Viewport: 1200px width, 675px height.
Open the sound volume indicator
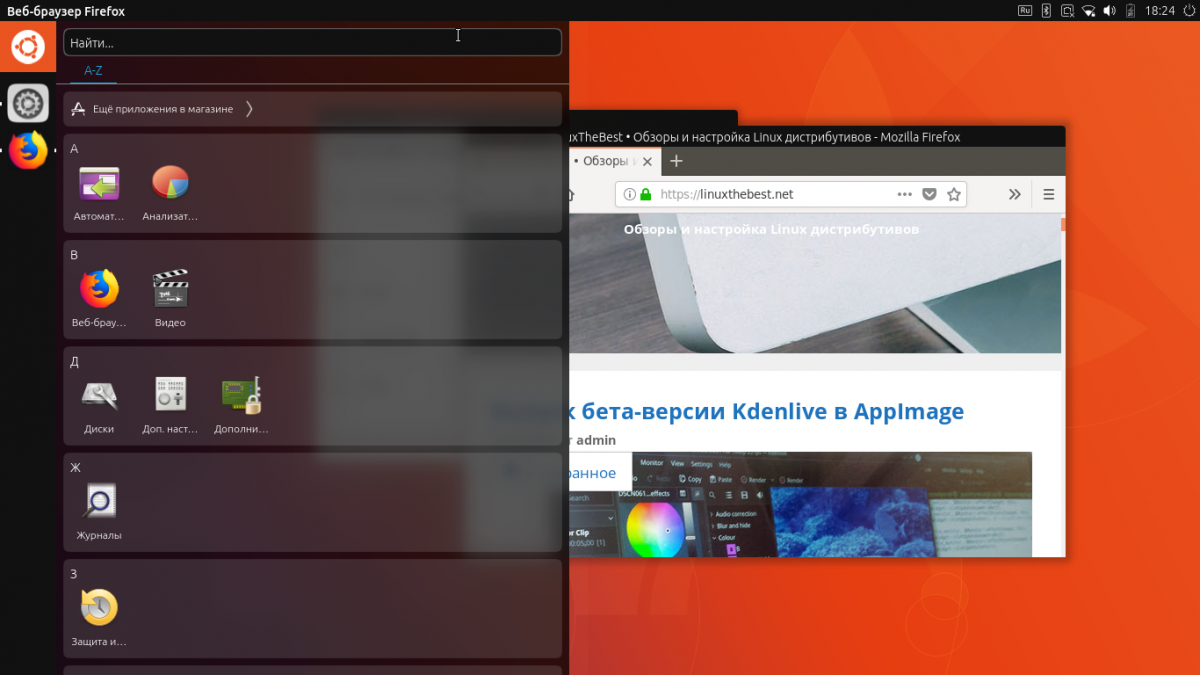coord(1111,10)
